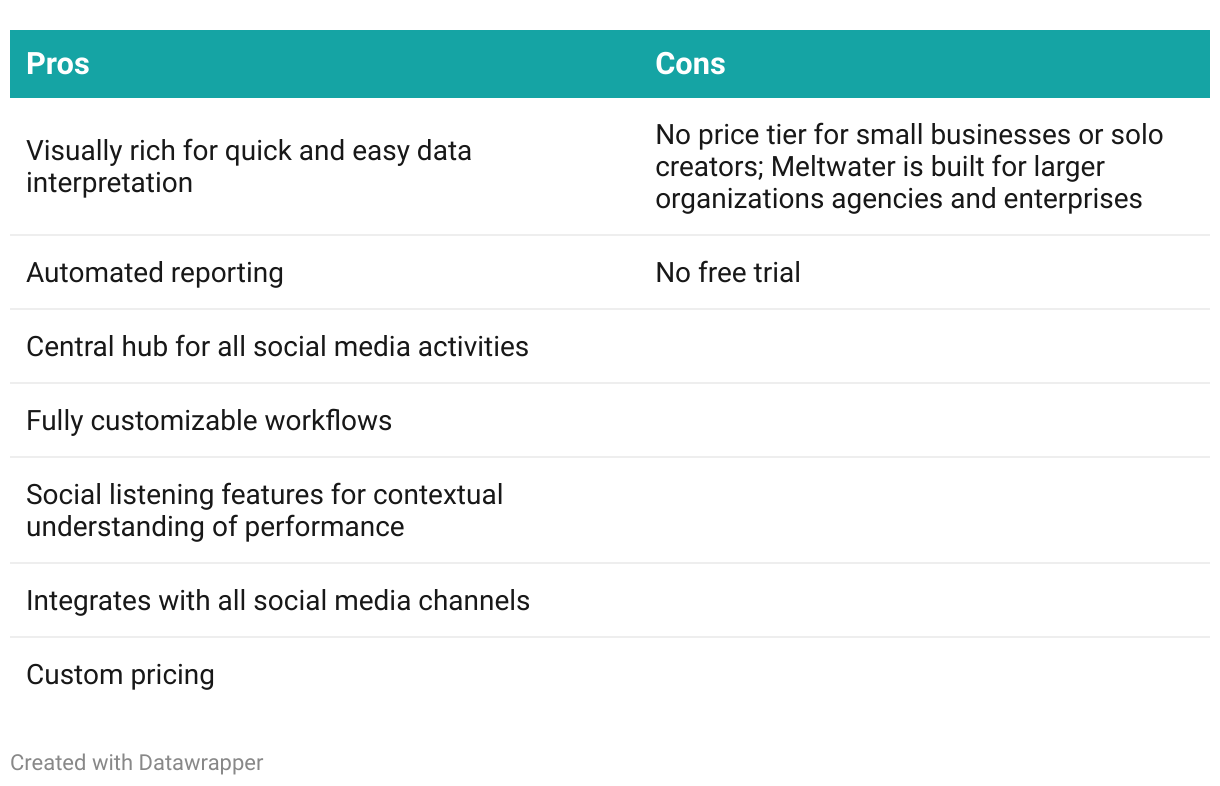Click the Cons column header

tap(690, 64)
